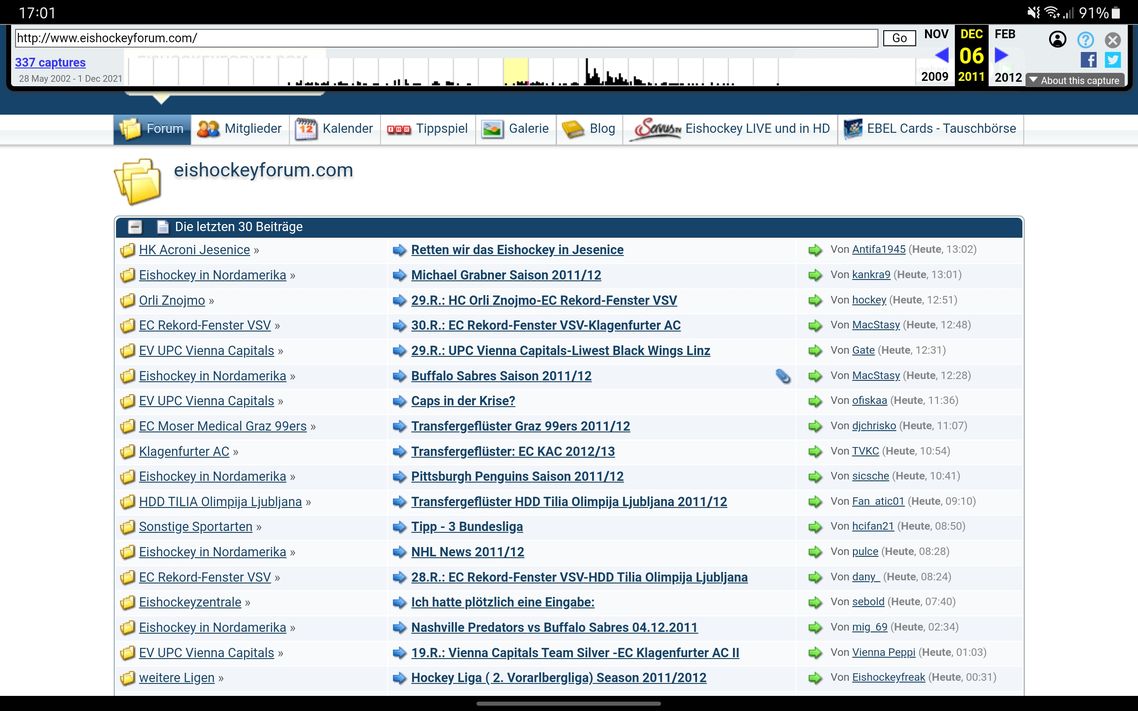Image resolution: width=1138 pixels, height=711 pixels.
Task: Go to next capture with right arrow
Action: click(1002, 56)
